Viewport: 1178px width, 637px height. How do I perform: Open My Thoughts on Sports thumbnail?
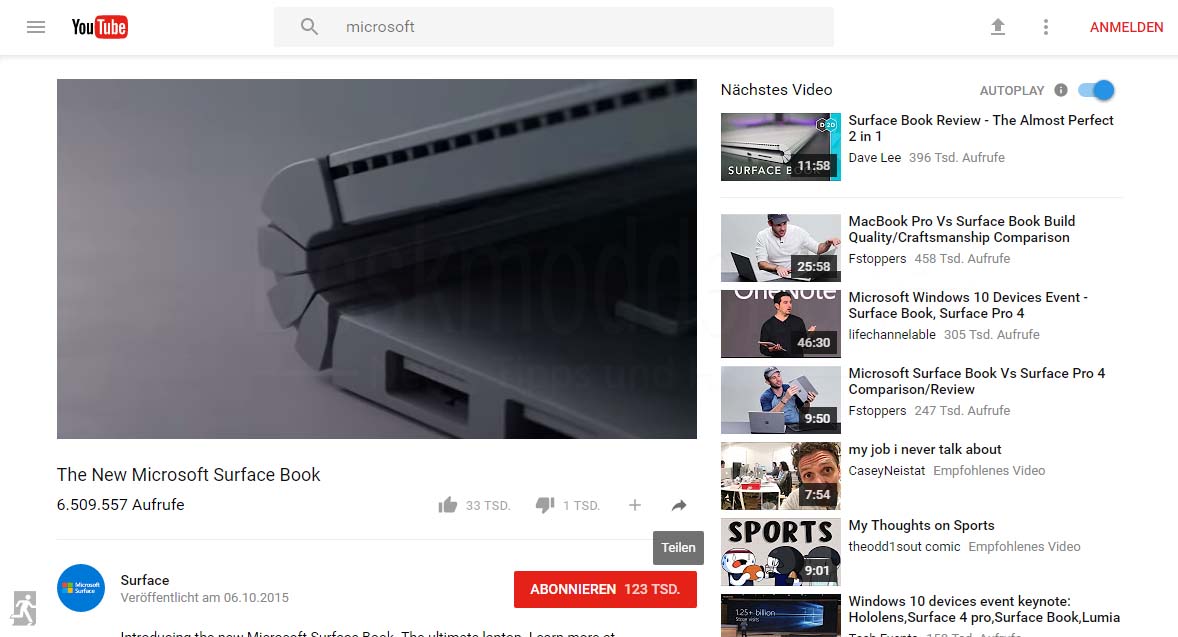point(781,552)
